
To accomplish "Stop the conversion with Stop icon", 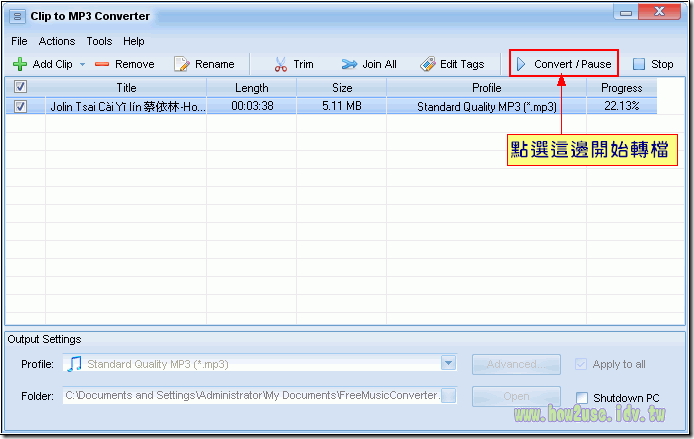I will [x=639, y=64].
